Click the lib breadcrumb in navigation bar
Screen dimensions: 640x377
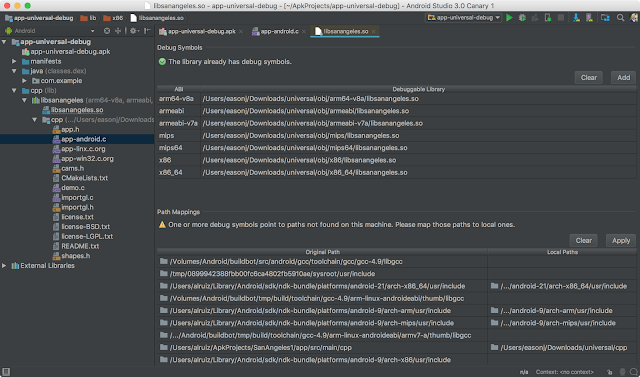89,18
